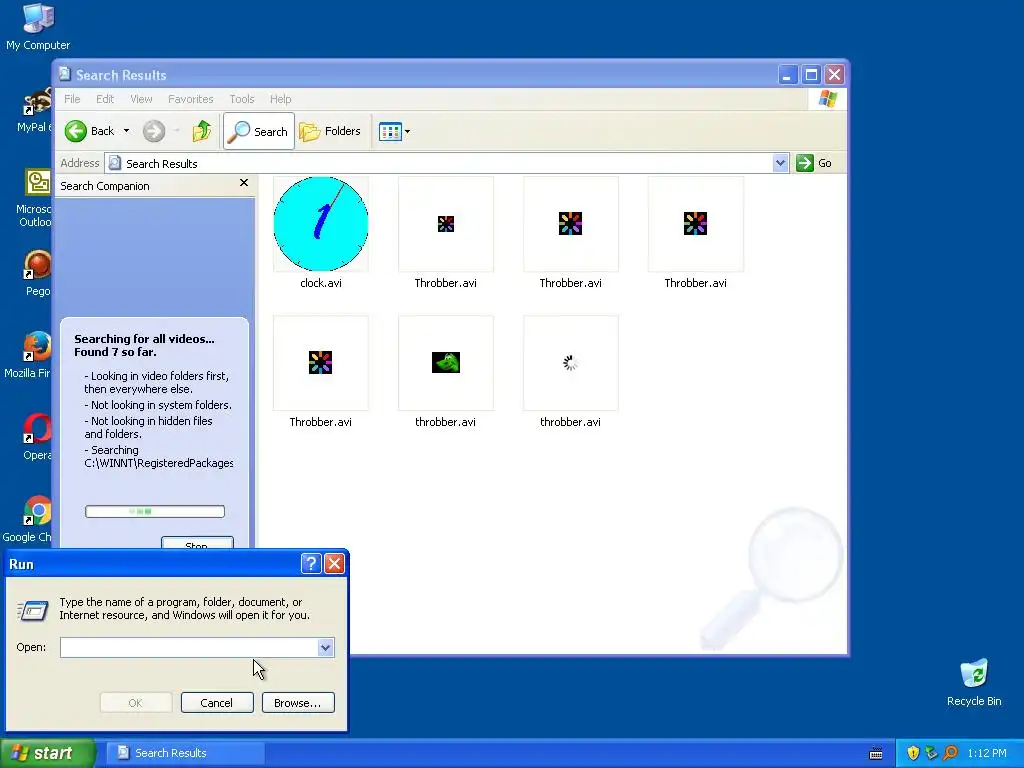Click the green Back arrow button

click(x=76, y=131)
